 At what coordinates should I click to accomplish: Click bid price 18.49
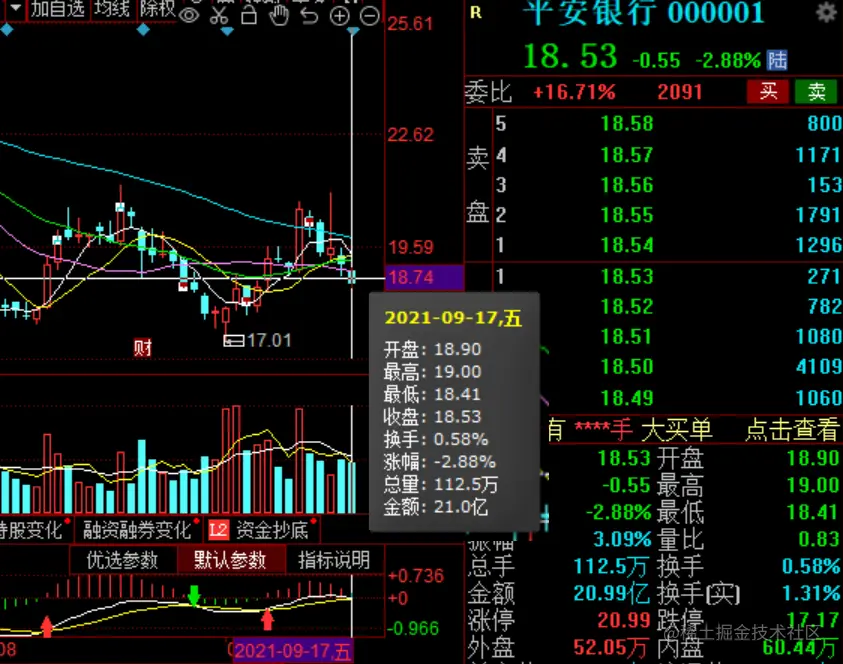coord(626,398)
